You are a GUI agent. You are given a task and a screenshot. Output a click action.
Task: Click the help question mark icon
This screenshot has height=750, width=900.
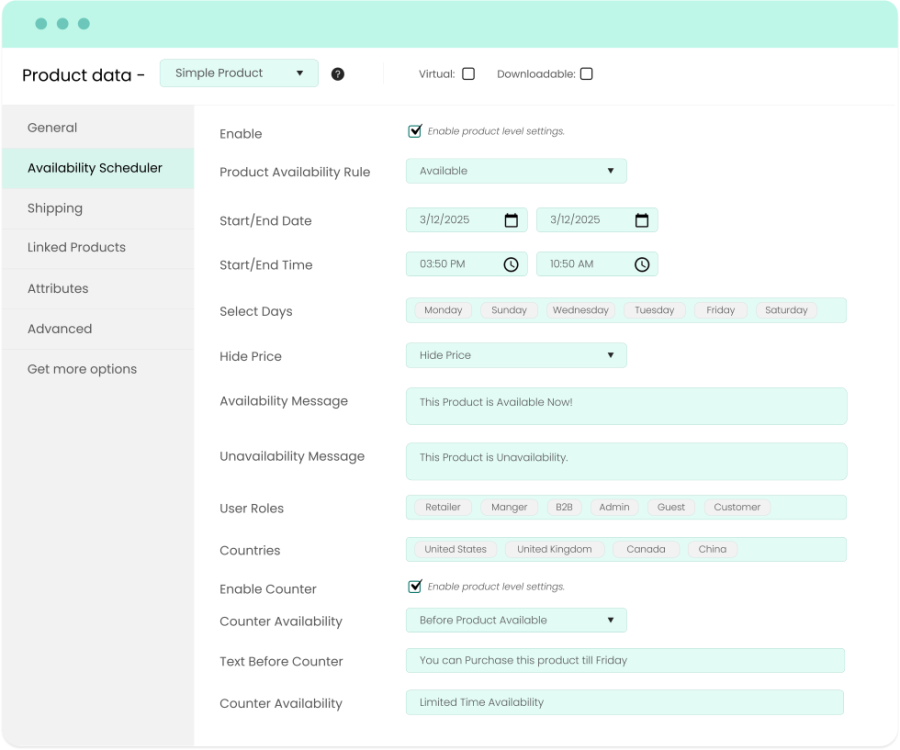(338, 74)
